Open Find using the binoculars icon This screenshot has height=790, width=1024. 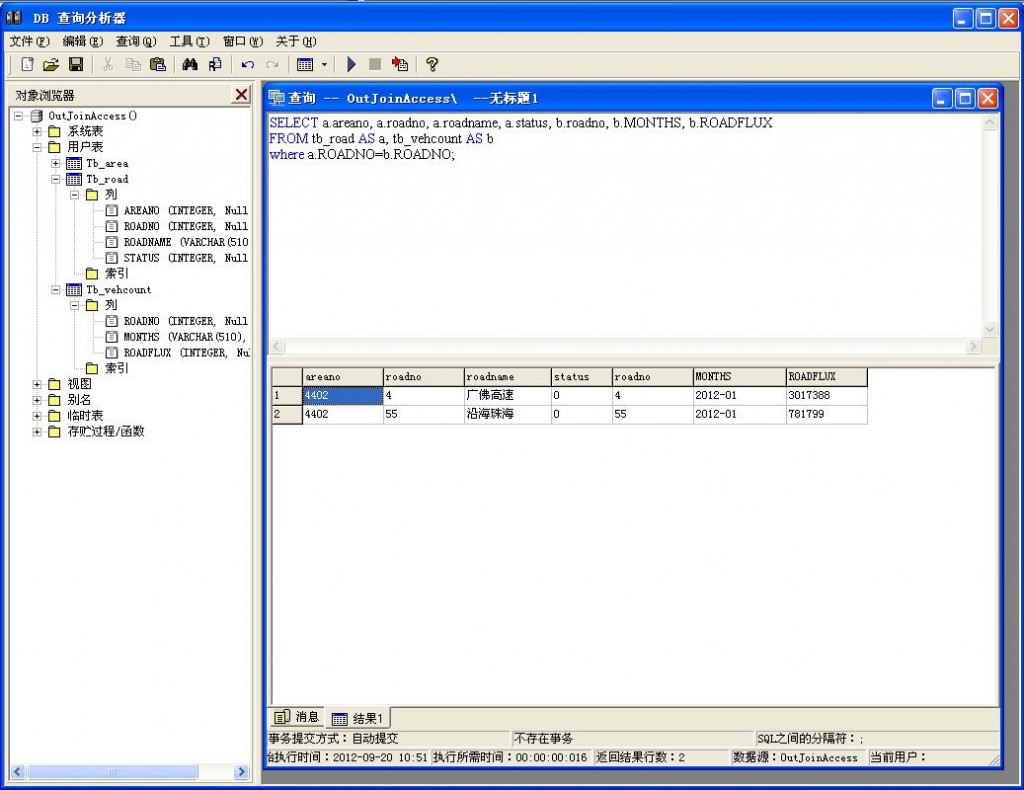point(189,64)
